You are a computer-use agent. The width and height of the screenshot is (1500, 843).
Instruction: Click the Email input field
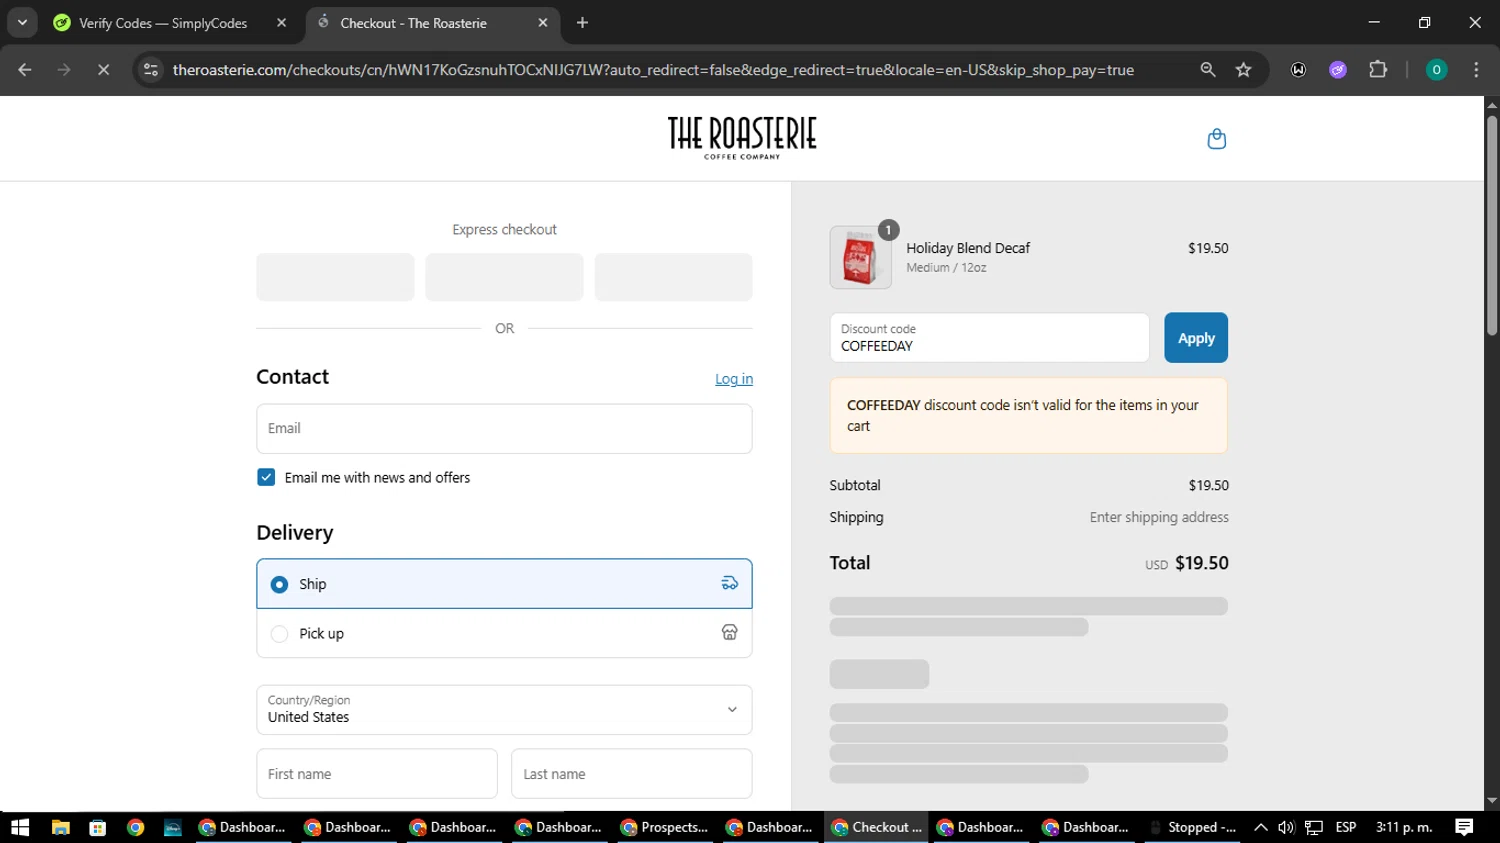click(504, 429)
